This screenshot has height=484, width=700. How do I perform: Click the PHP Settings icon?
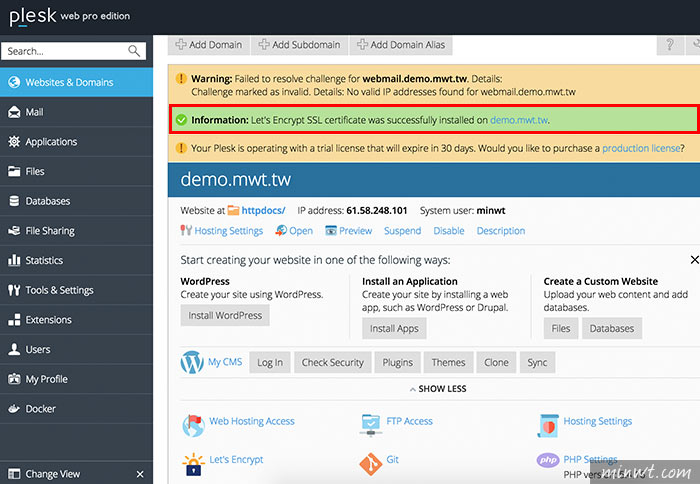pyautogui.click(x=548, y=460)
